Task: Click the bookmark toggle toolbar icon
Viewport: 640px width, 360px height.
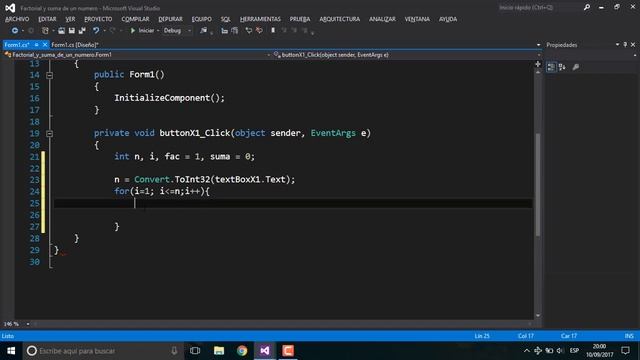Action: [273, 31]
